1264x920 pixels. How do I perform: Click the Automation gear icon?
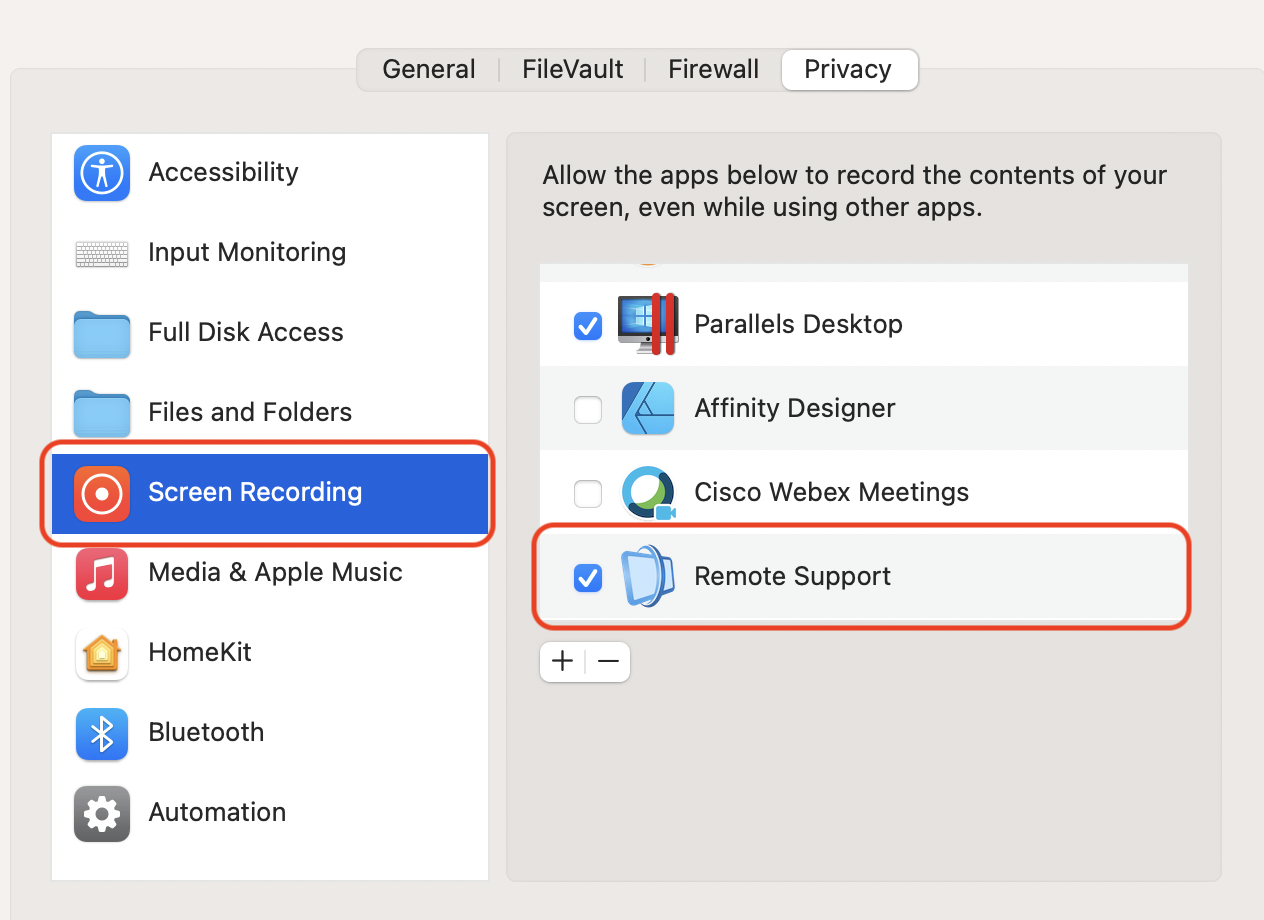[x=102, y=814]
